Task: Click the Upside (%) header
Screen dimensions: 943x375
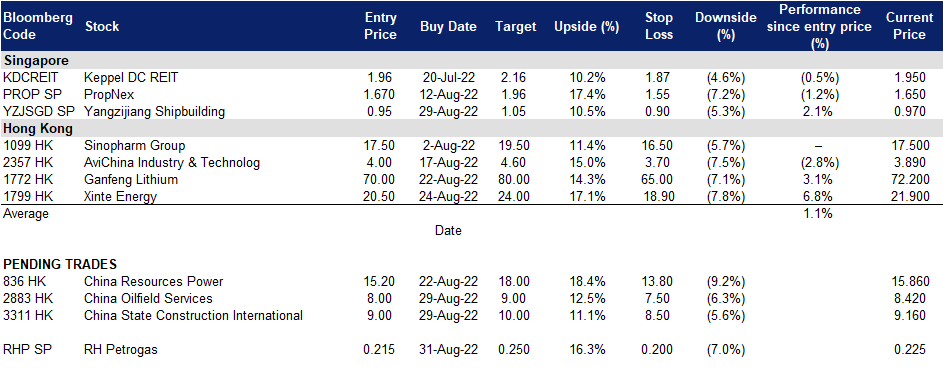Action: point(578,26)
